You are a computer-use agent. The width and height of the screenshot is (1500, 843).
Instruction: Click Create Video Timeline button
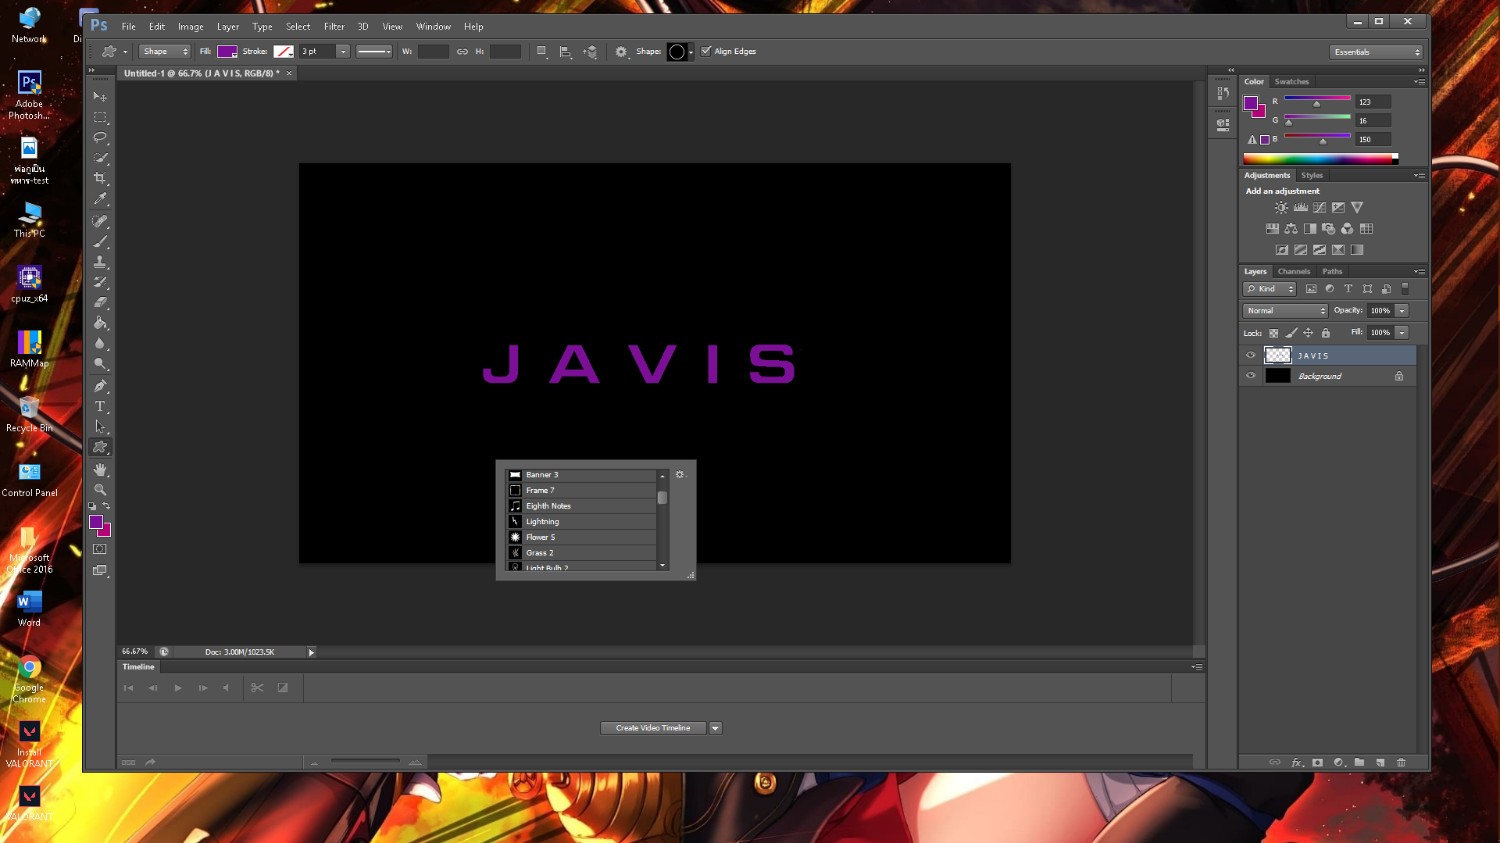click(653, 728)
